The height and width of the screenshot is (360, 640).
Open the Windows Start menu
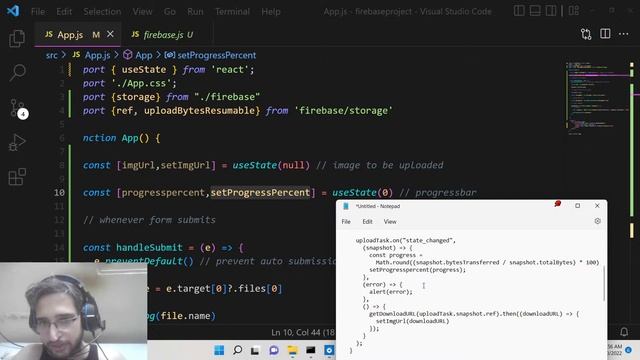coord(219,350)
